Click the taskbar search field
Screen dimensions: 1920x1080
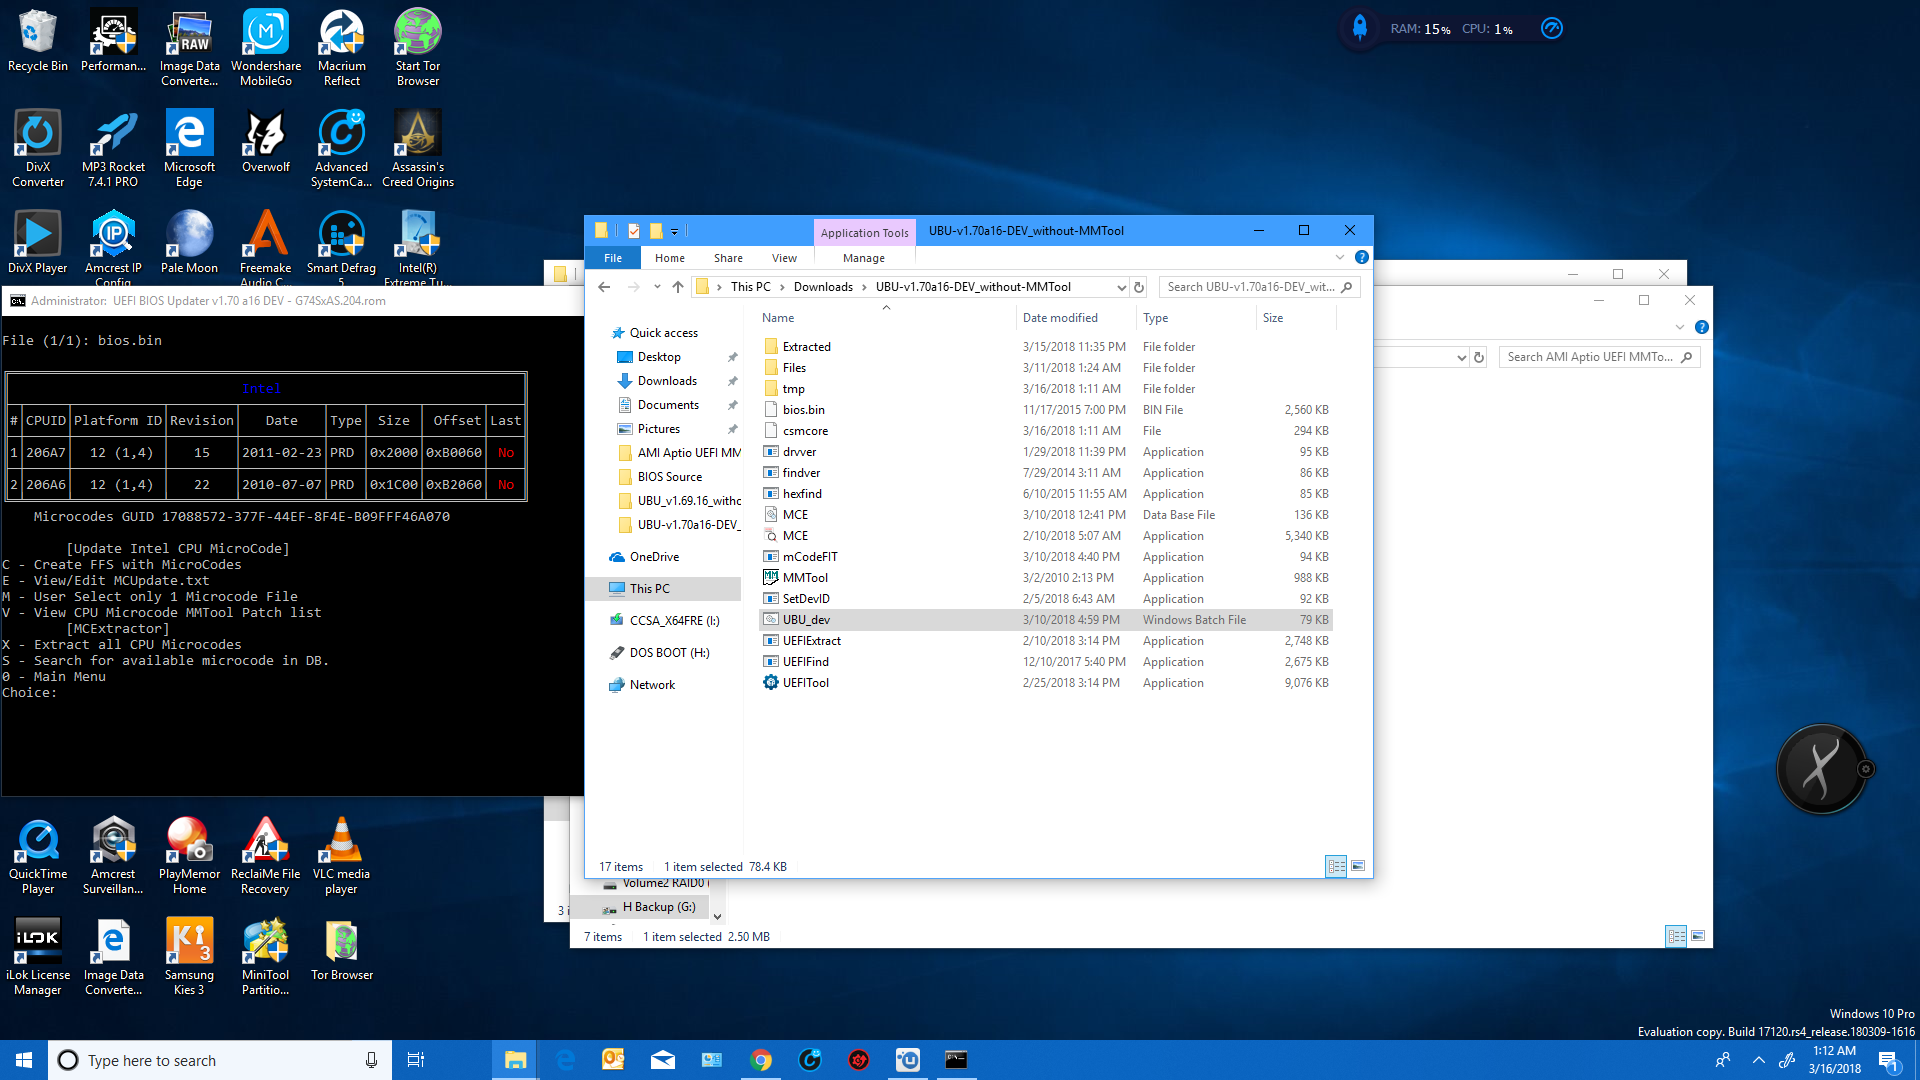[218, 1060]
